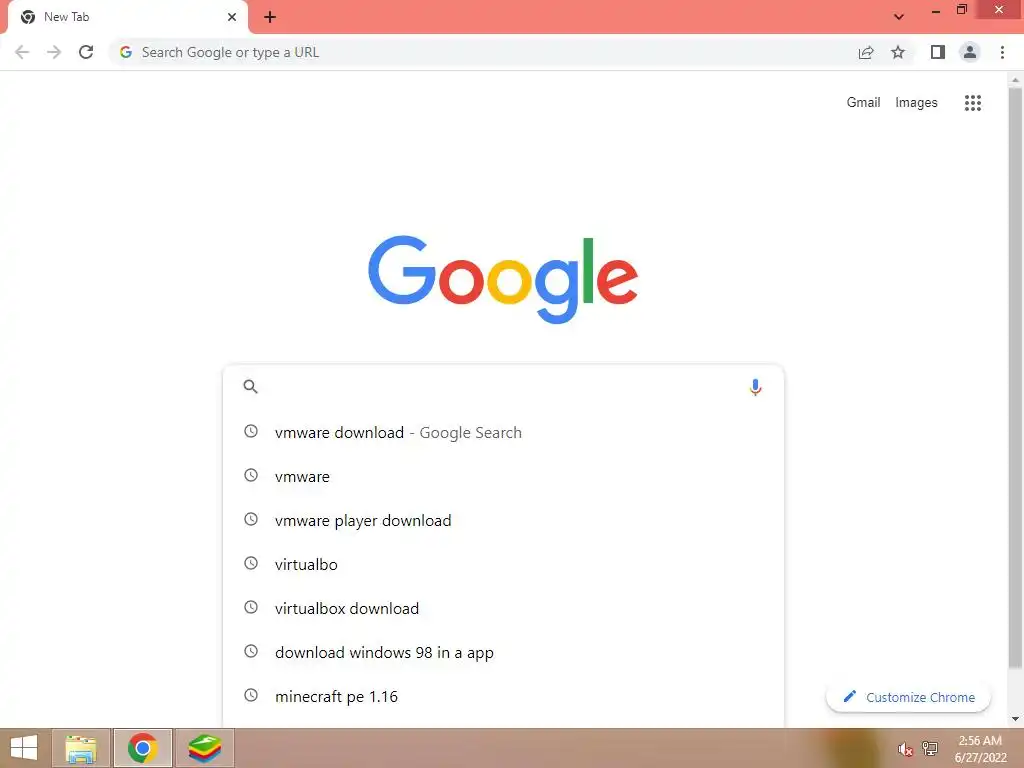Choose 'vmware' suggestion
This screenshot has height=768, width=1024.
[503, 477]
